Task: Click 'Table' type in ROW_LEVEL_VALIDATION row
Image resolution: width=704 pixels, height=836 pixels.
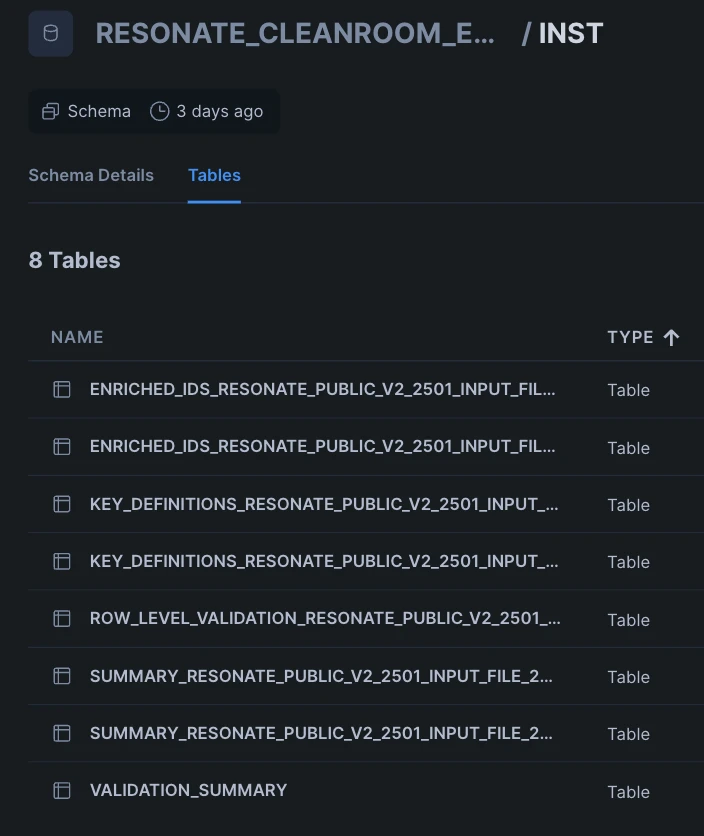Action: [x=629, y=620]
